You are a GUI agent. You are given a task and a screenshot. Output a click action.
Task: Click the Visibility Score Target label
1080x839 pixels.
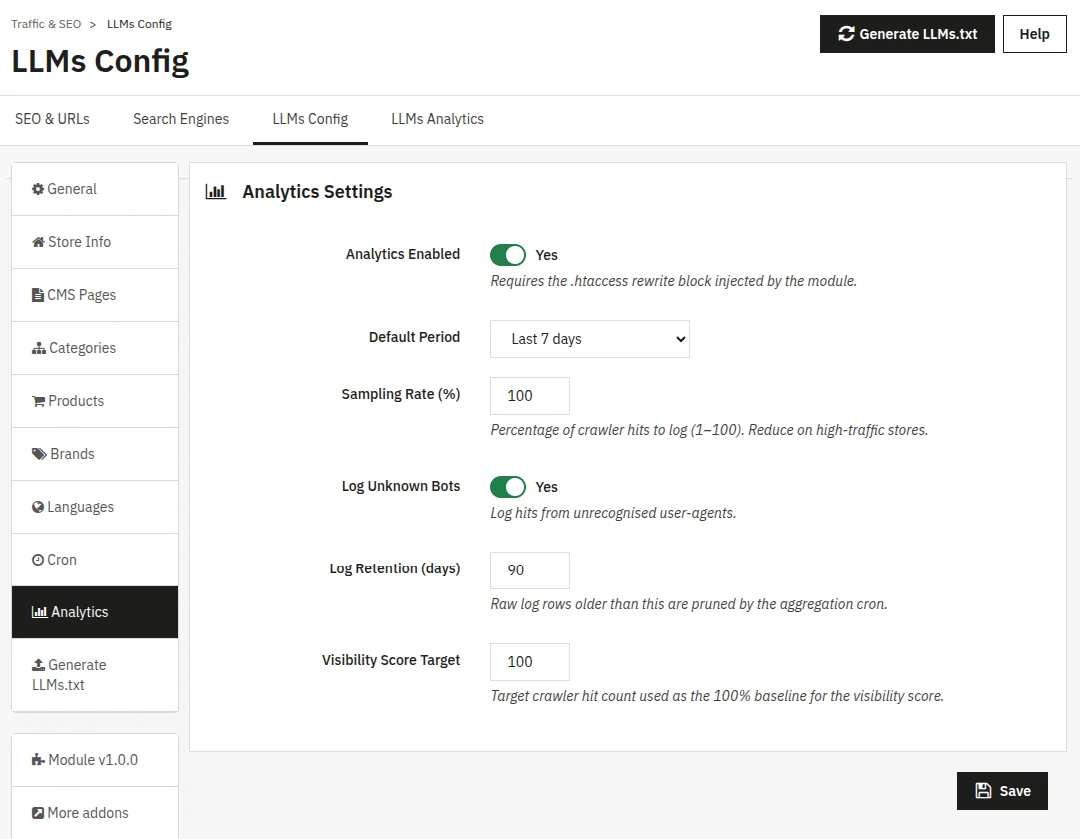(x=391, y=660)
